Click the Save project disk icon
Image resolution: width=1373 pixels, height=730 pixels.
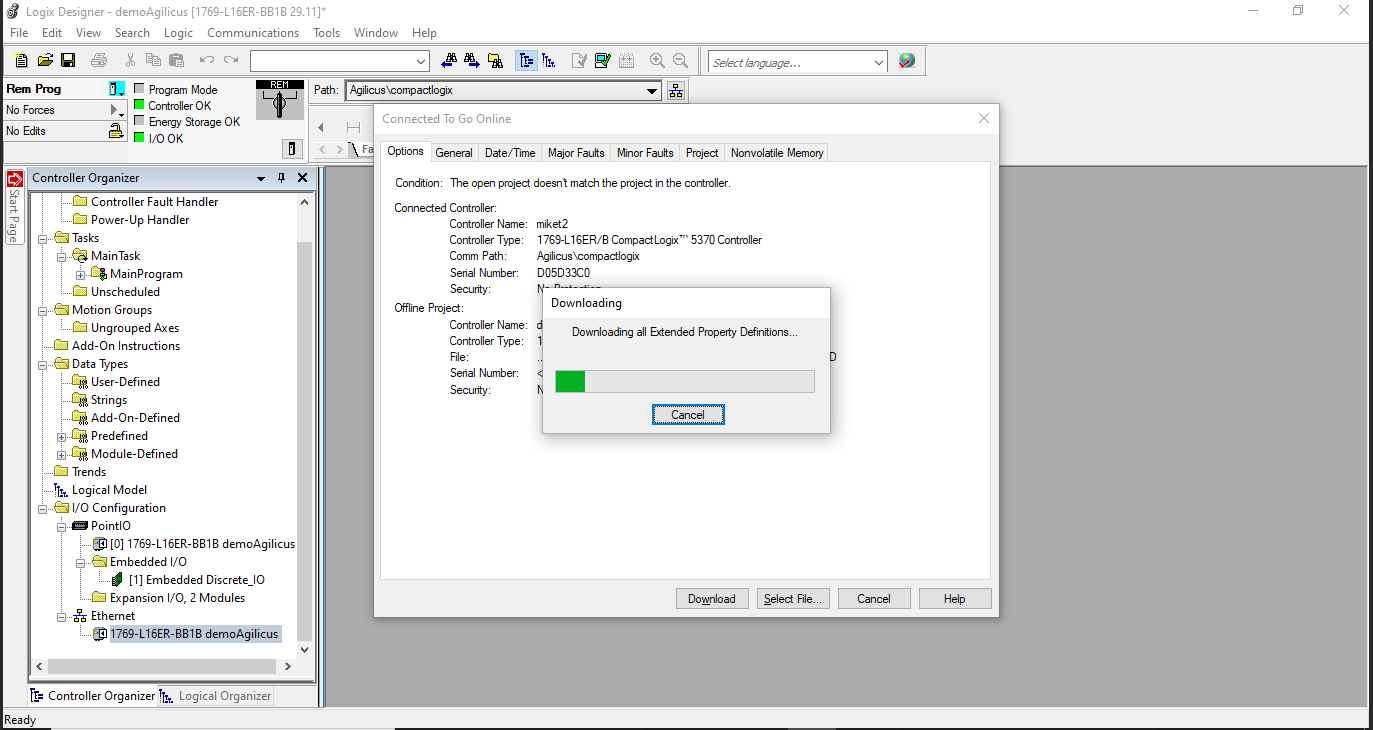[69, 61]
